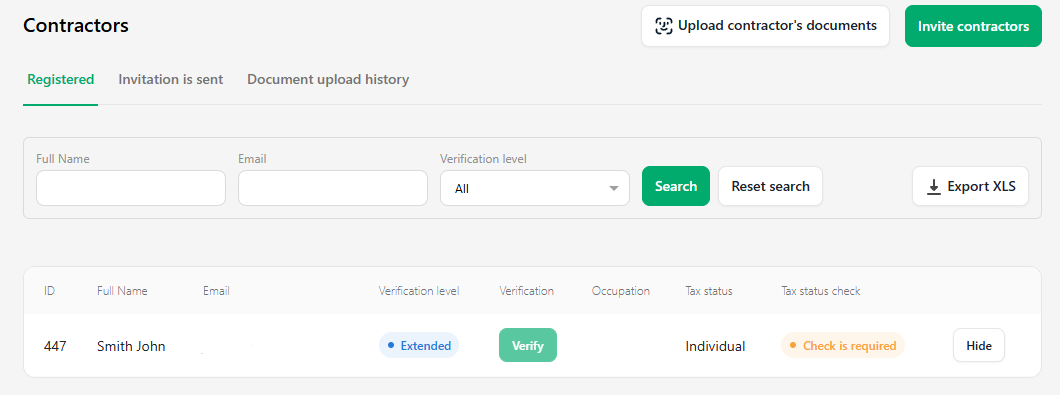Switch to the Registered tab
The width and height of the screenshot is (1060, 395).
pyautogui.click(x=61, y=80)
